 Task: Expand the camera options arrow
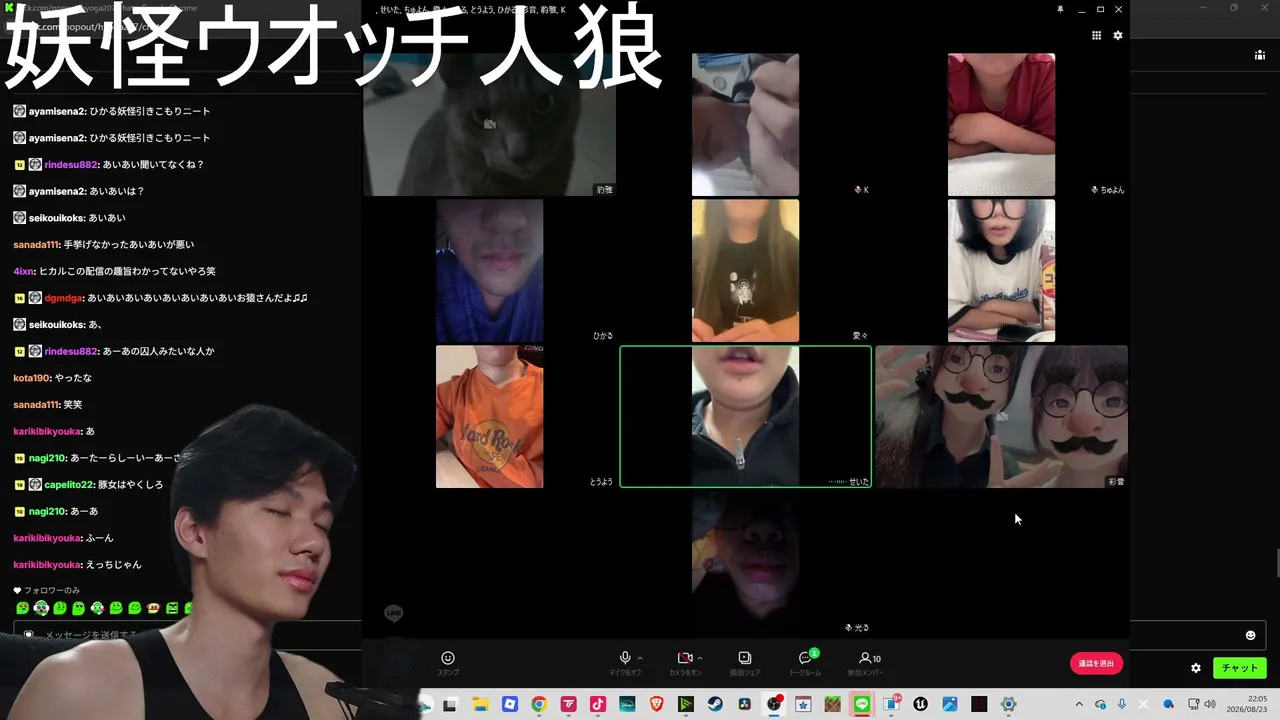pos(700,658)
